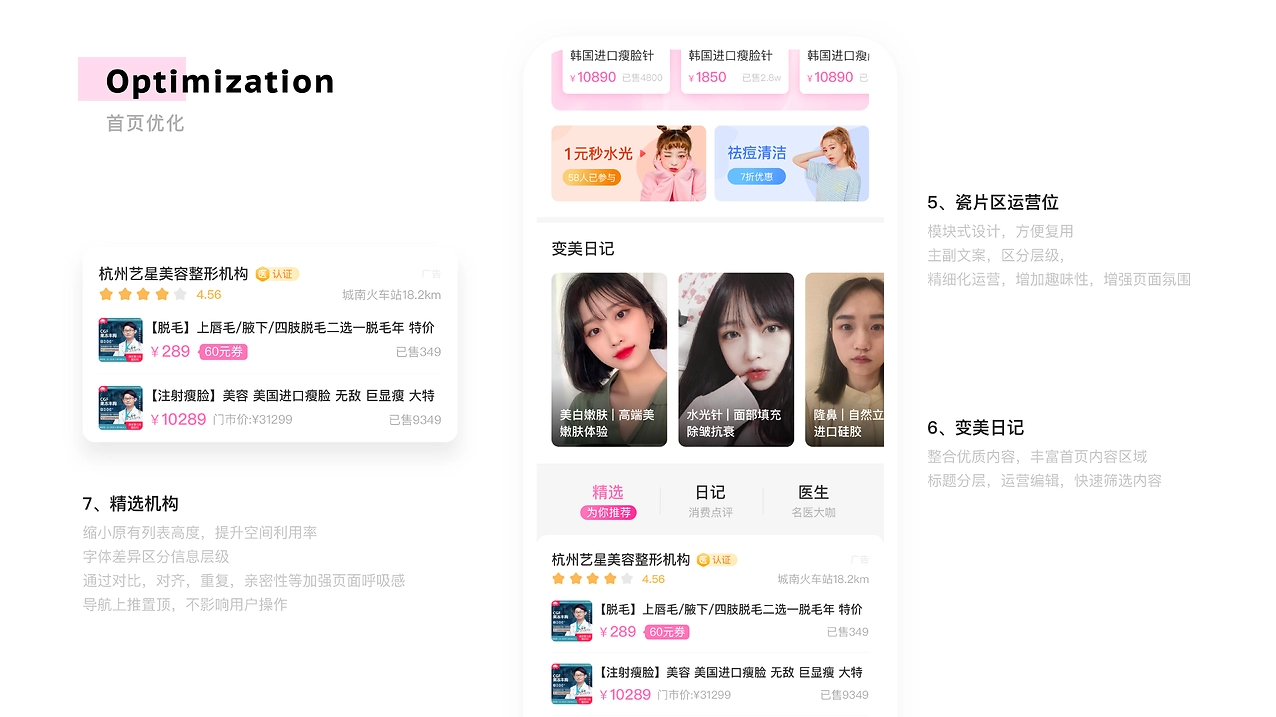Open 杭州艺星美容整形机构 title in phone
The image size is (1276, 717).
click(x=621, y=560)
